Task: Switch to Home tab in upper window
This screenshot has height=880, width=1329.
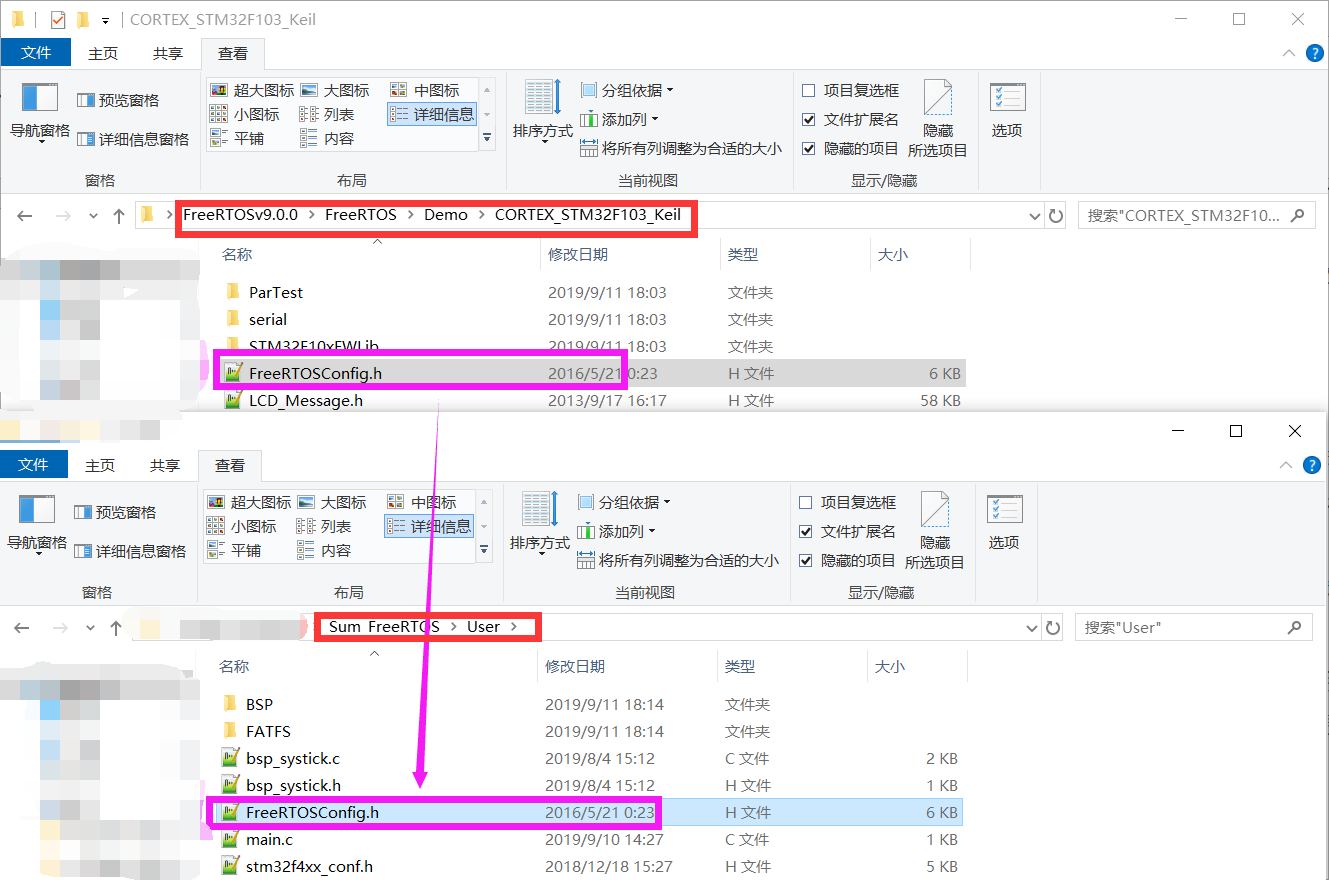Action: click(103, 53)
